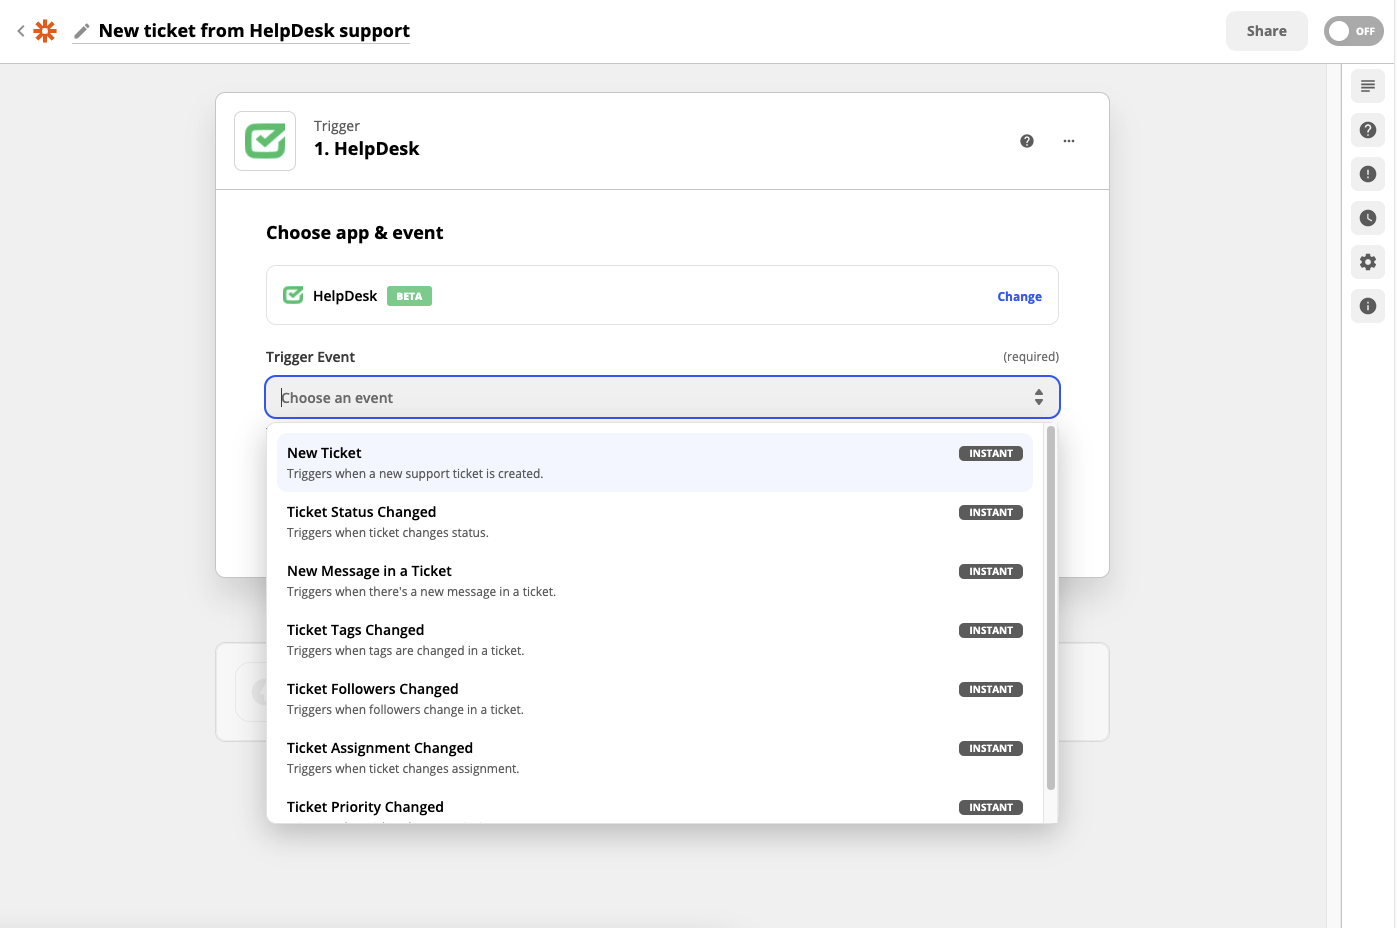The image size is (1397, 928).
Task: Go back using the left chevron arrow
Action: 20,31
